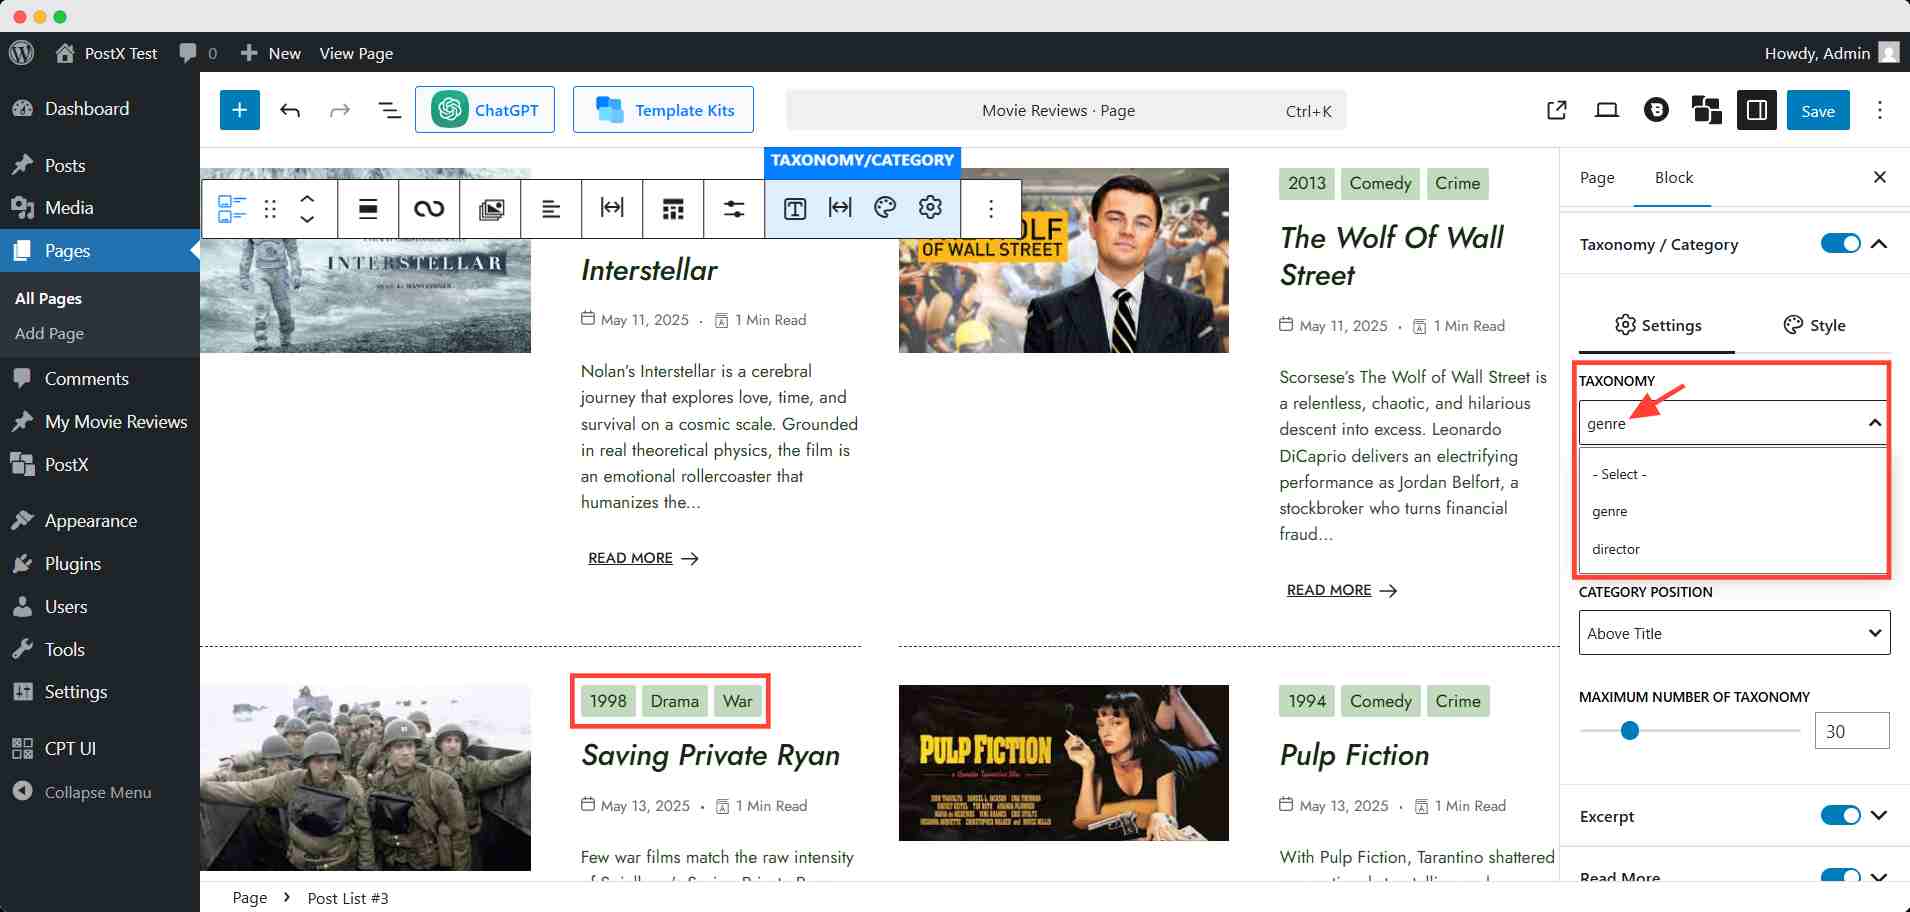
Task: Undo the last change
Action: click(x=290, y=110)
